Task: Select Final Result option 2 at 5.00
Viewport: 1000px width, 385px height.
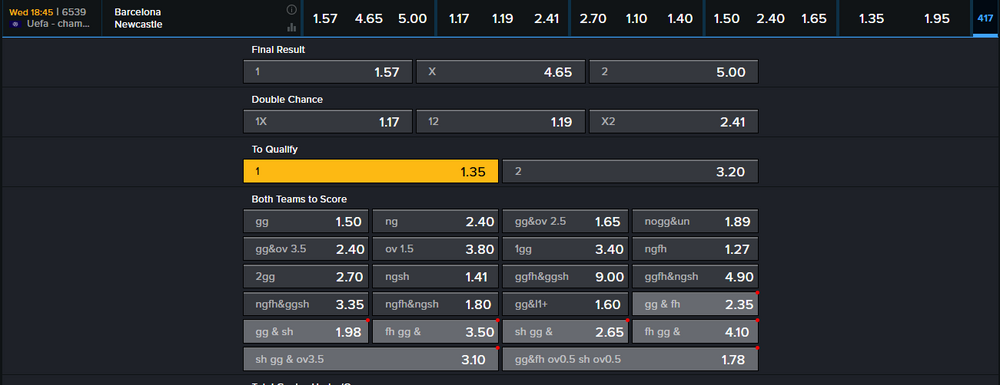Action: point(673,72)
